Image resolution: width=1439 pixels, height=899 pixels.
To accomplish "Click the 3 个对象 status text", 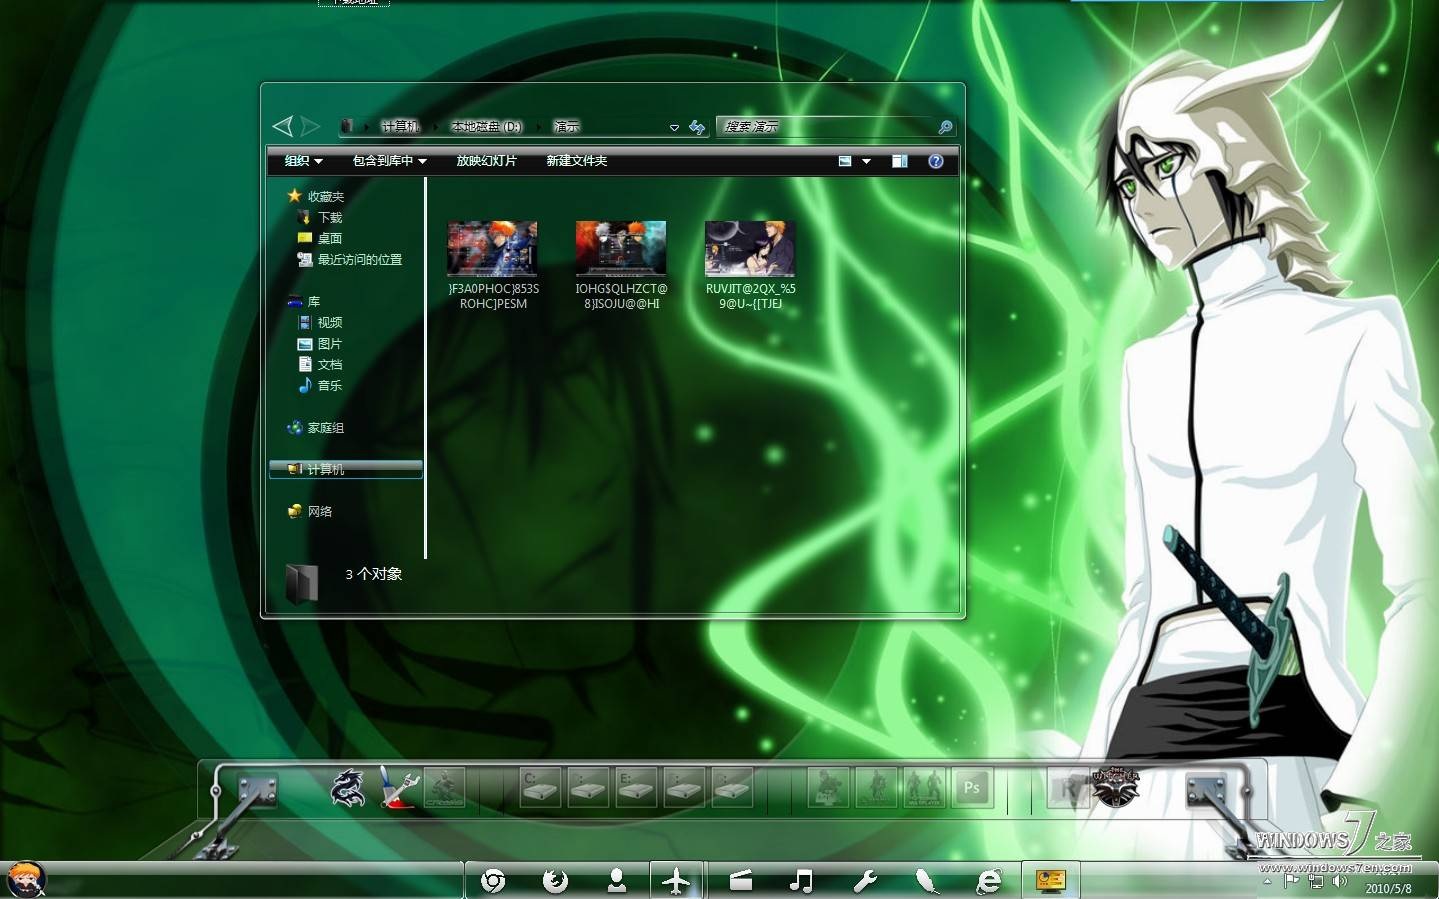I will pyautogui.click(x=374, y=574).
